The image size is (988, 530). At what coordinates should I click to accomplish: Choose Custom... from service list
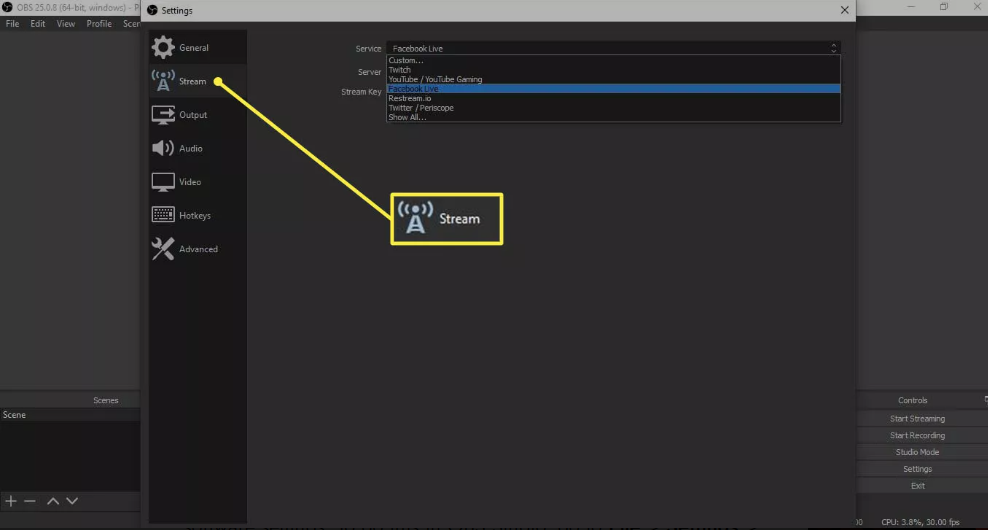pyautogui.click(x=613, y=60)
